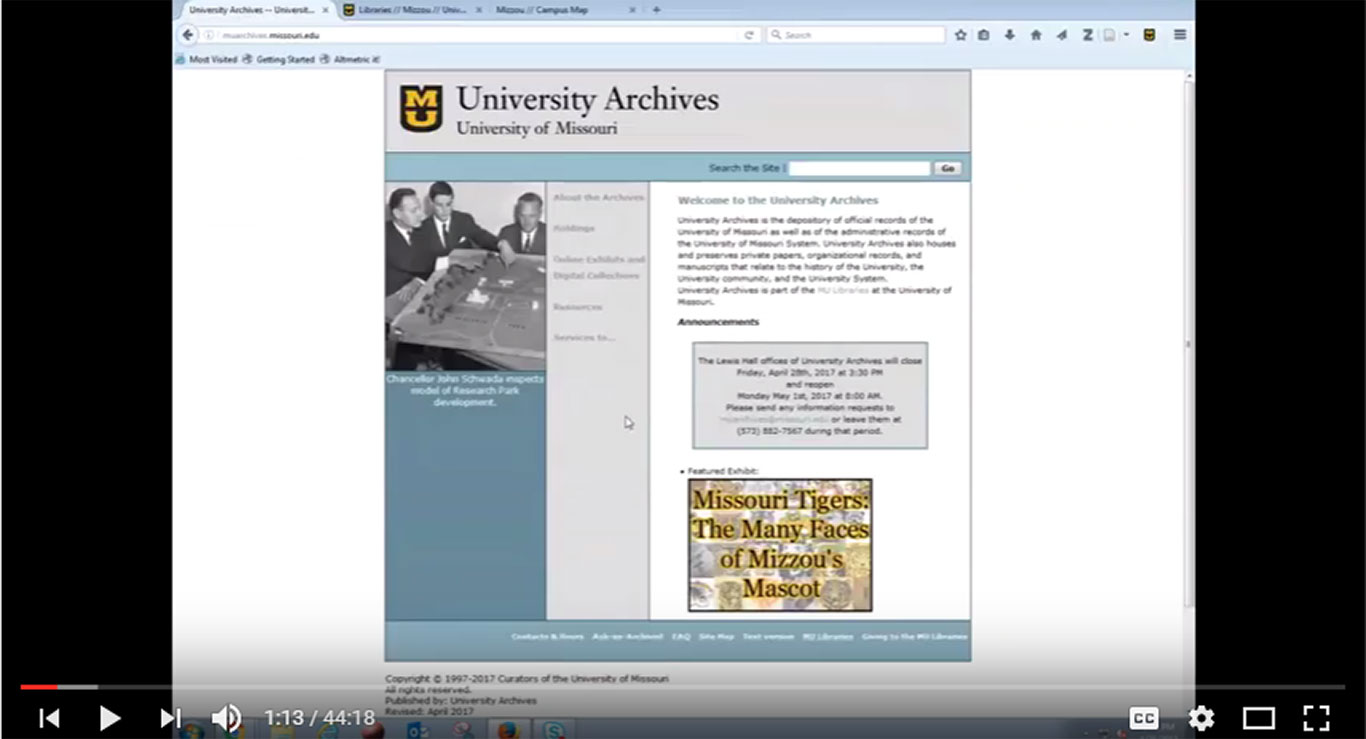
Task: Seek on the video progress bar
Action: click(683, 687)
